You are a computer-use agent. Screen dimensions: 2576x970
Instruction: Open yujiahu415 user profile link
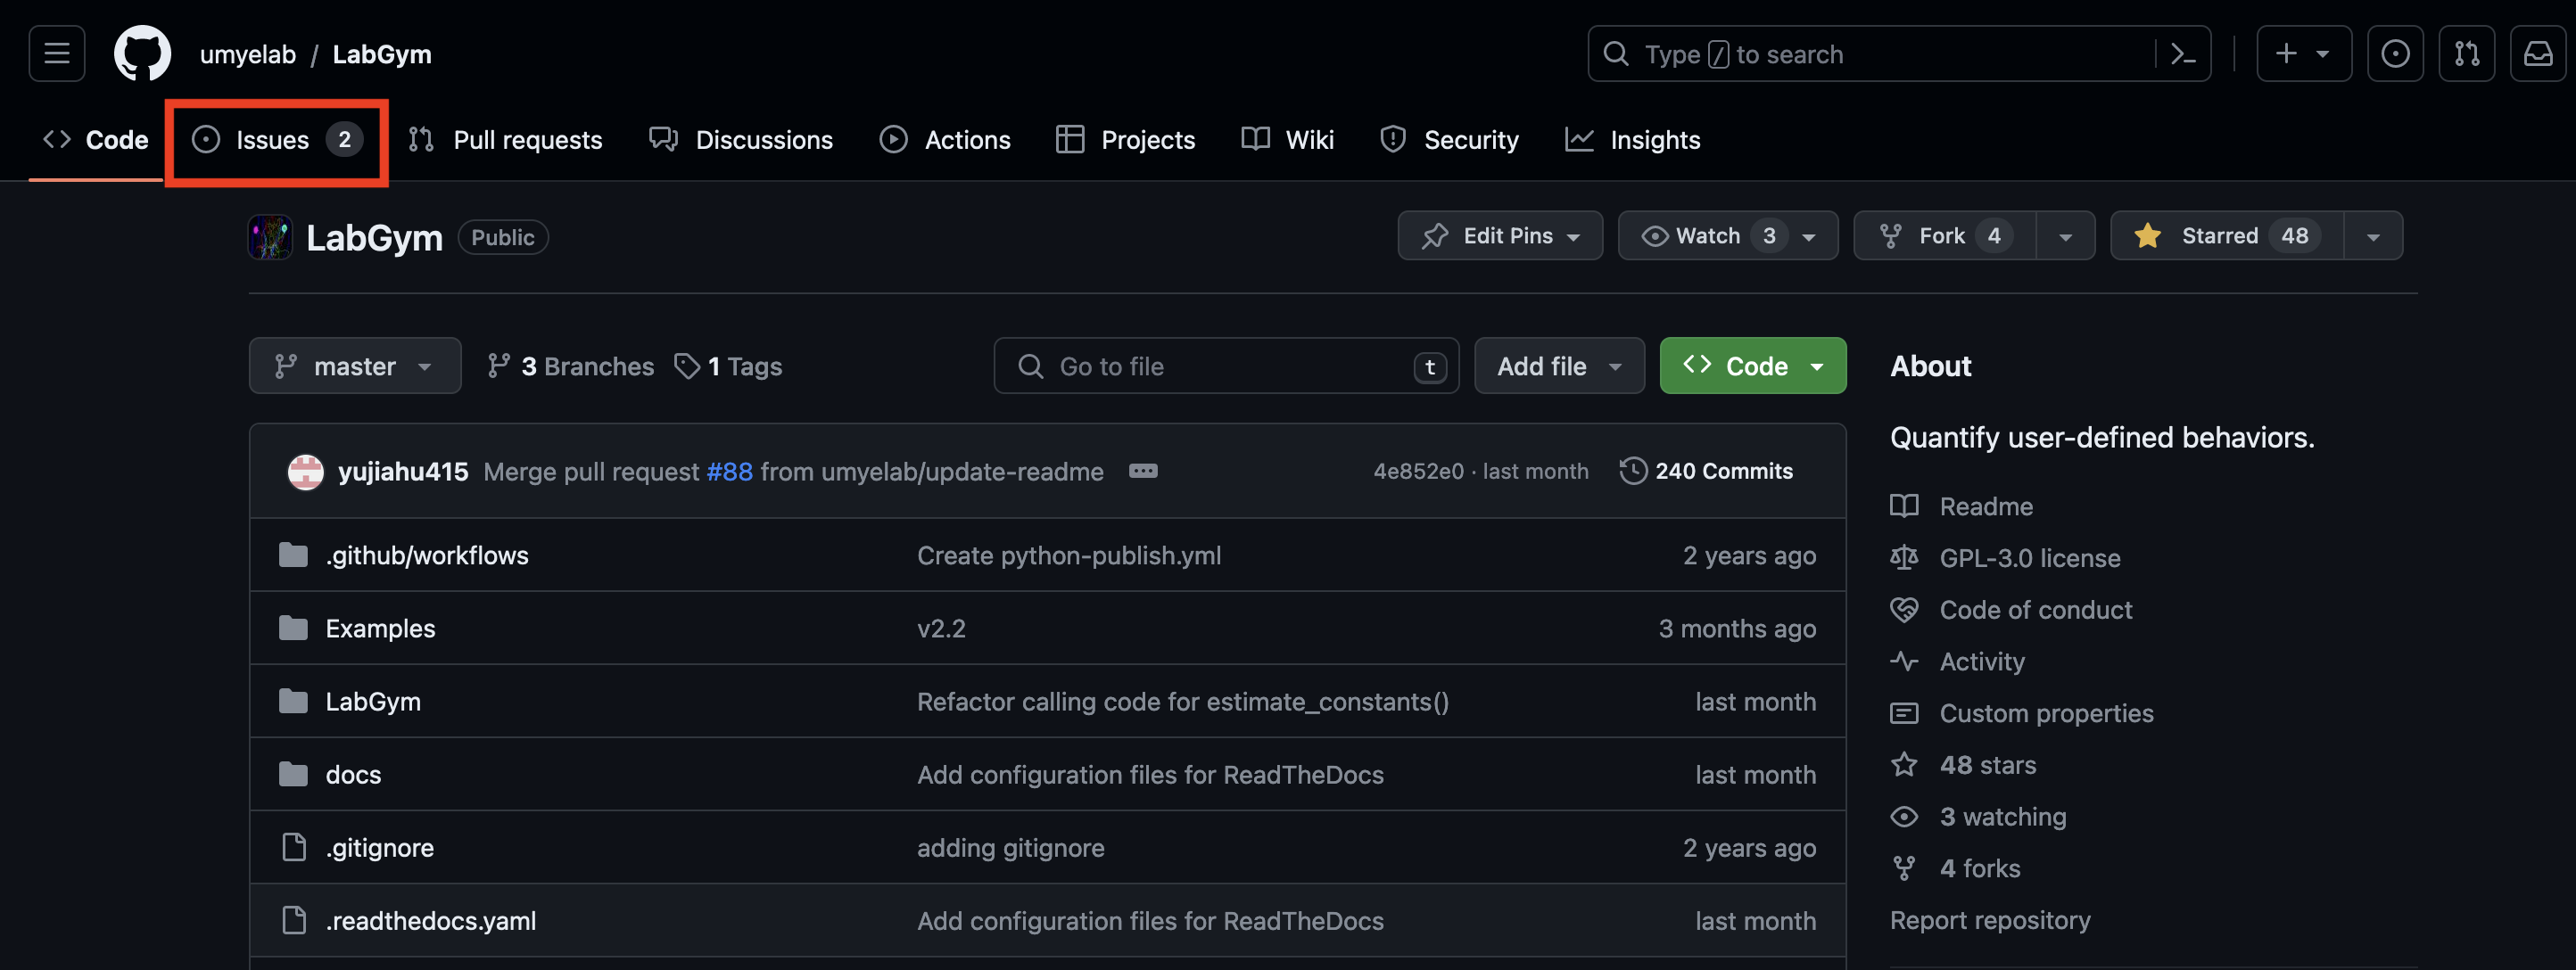(403, 471)
